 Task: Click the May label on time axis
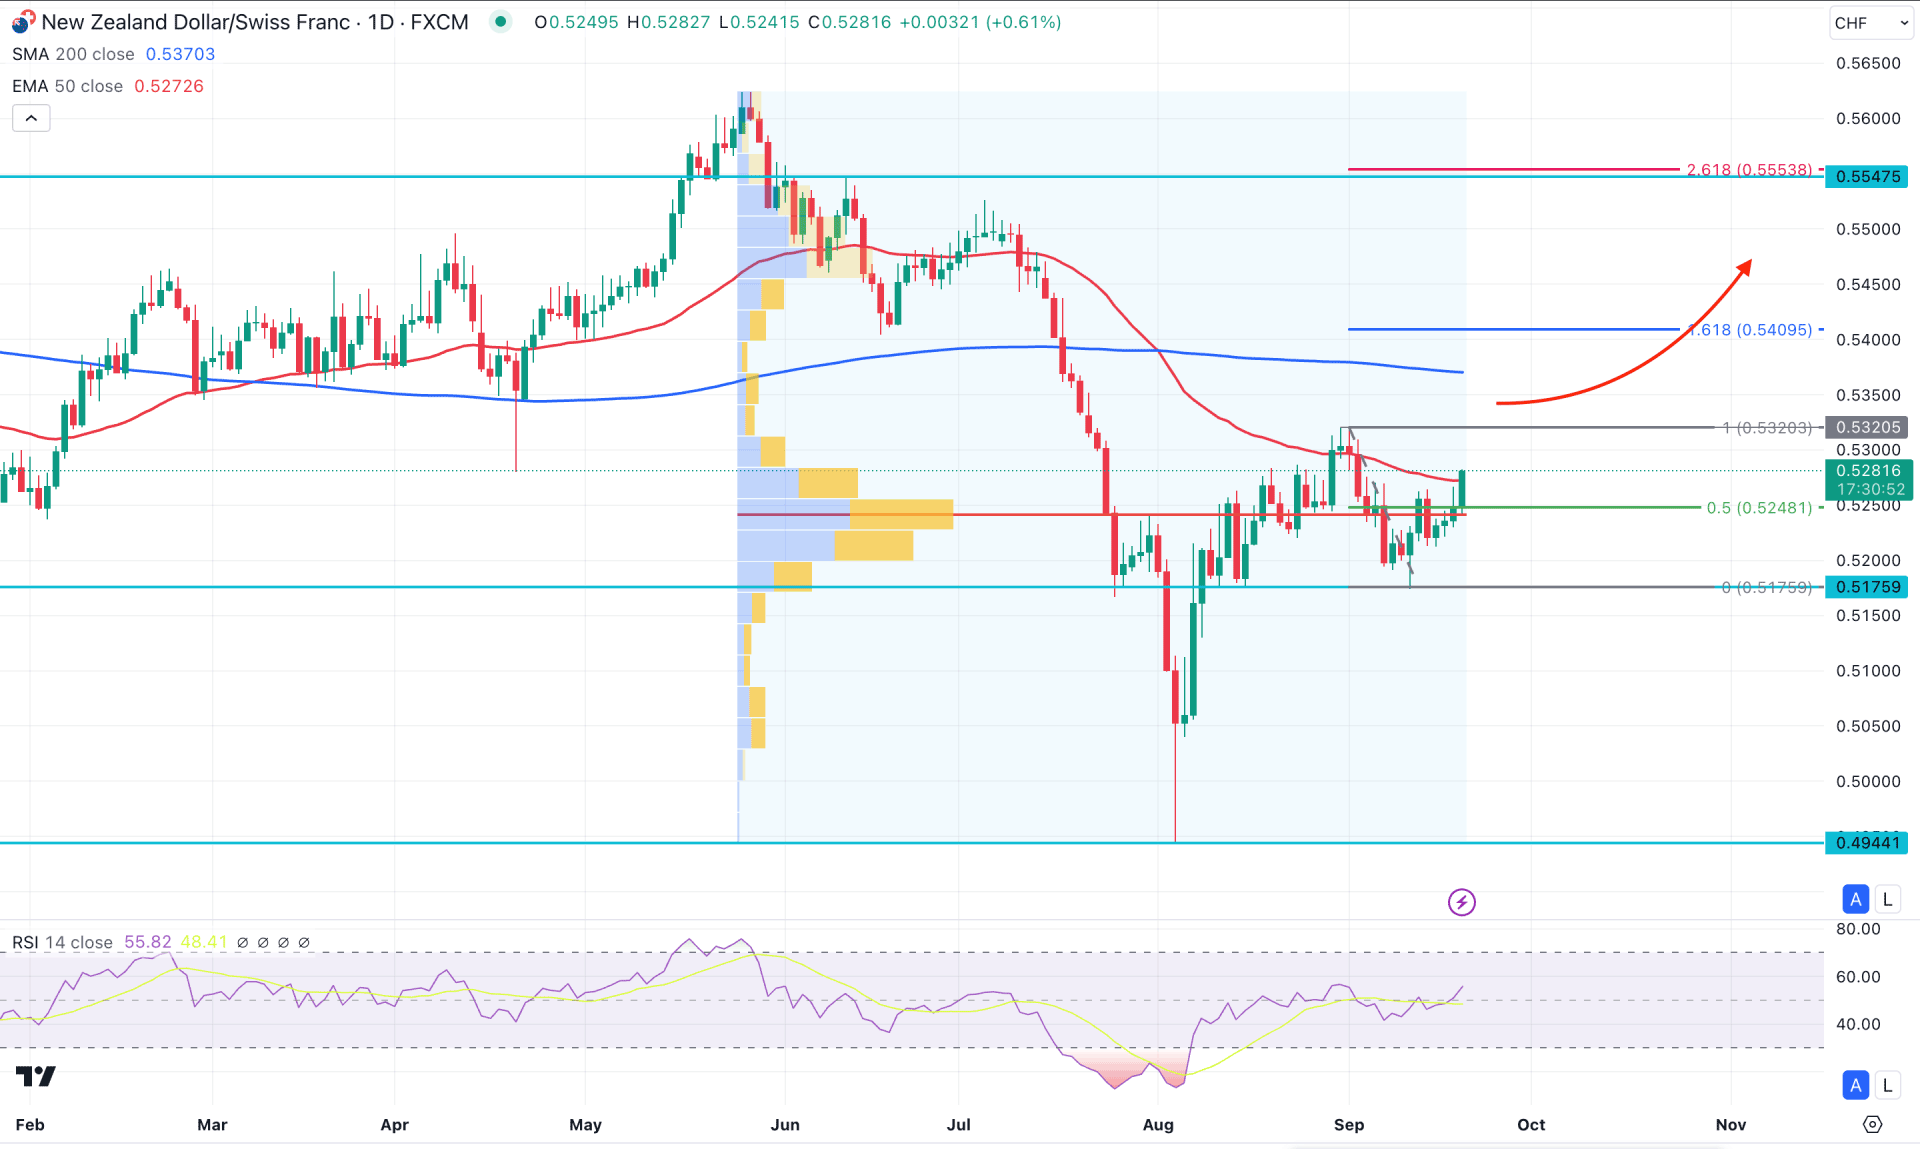(x=585, y=1125)
